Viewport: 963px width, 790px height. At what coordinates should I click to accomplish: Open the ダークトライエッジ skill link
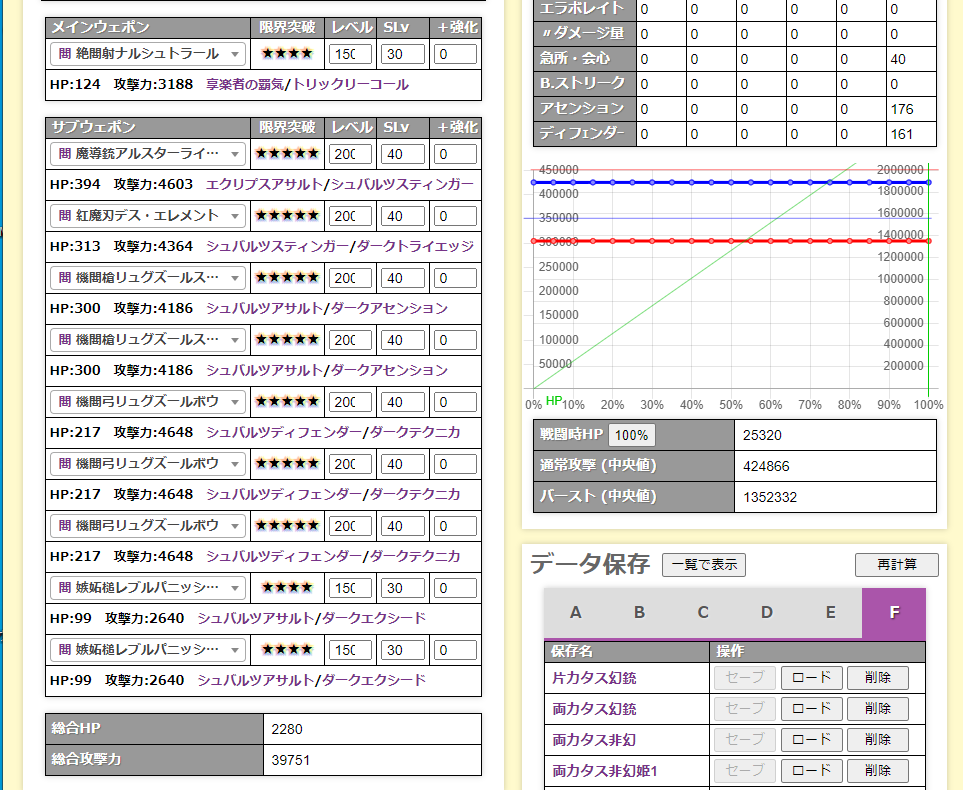tap(416, 246)
